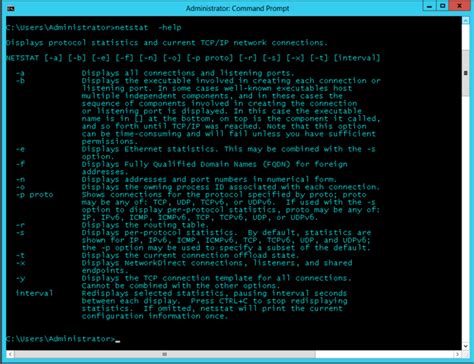Click the '-e' option label

(20, 149)
